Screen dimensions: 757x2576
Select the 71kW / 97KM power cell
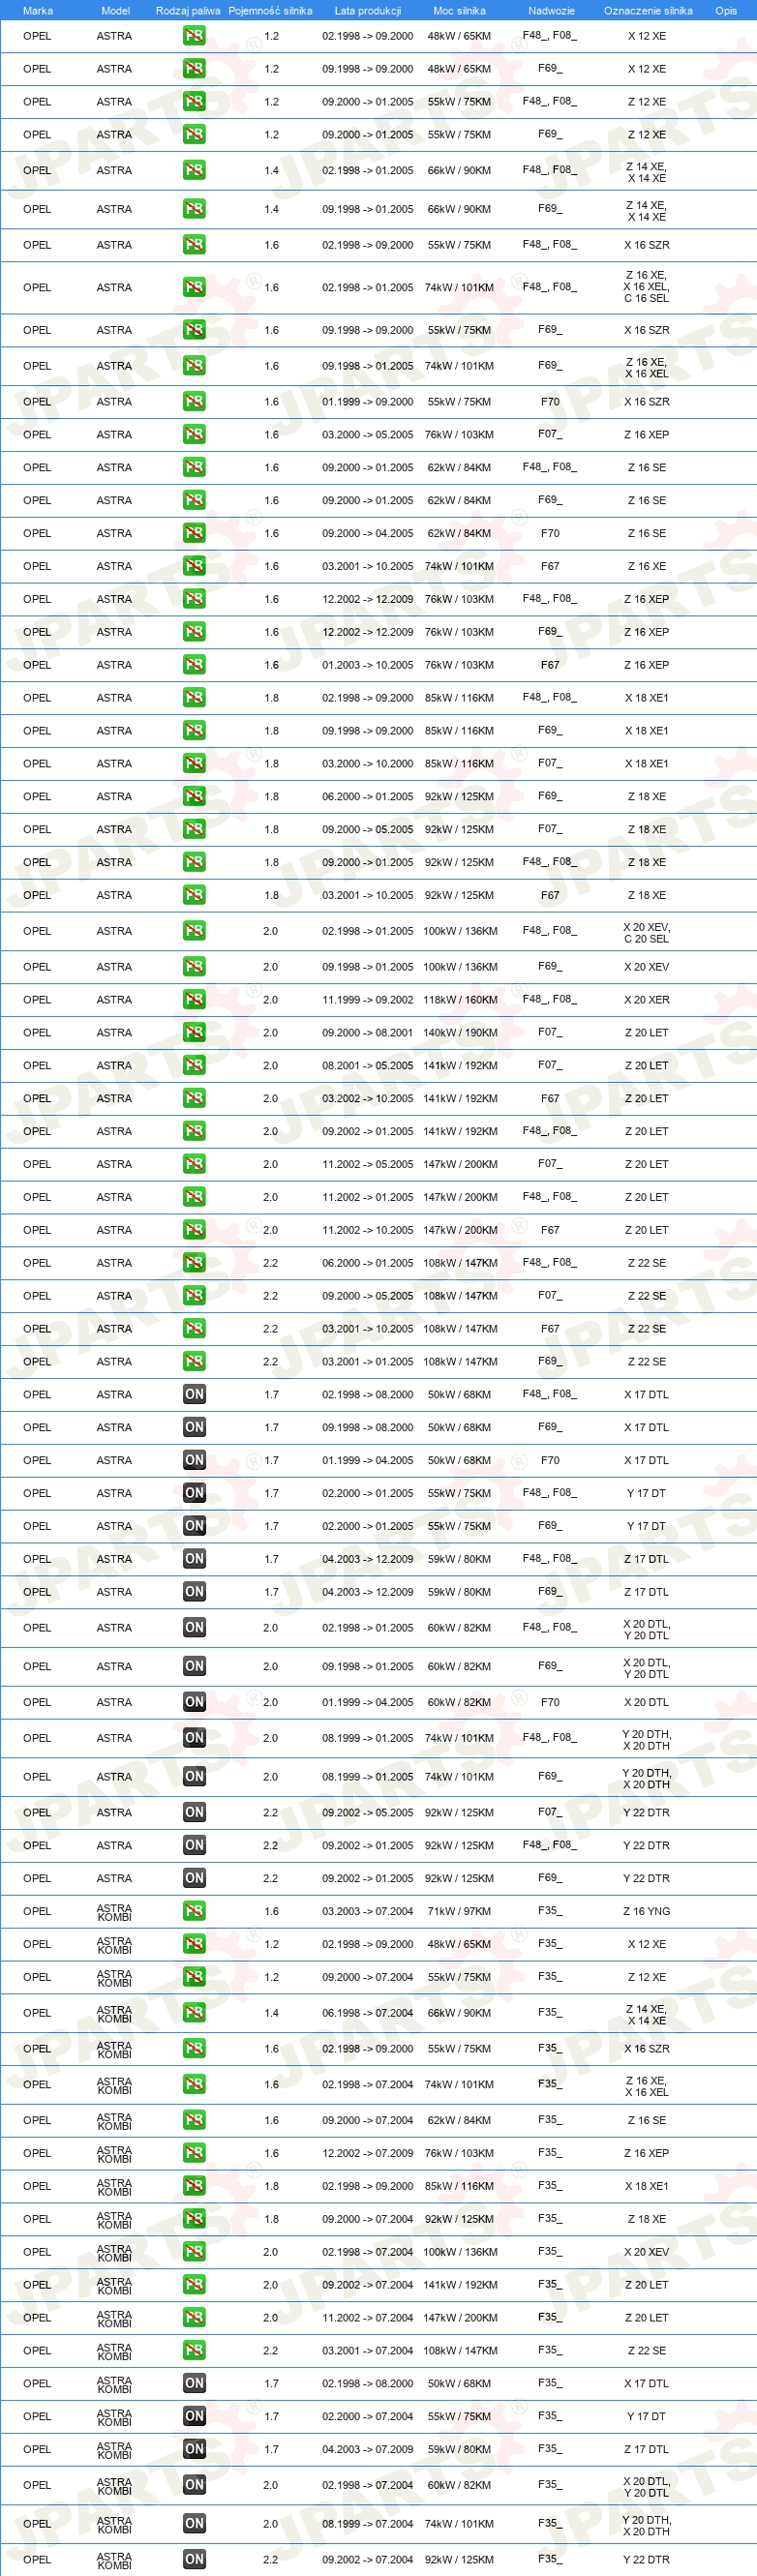[x=459, y=1912]
